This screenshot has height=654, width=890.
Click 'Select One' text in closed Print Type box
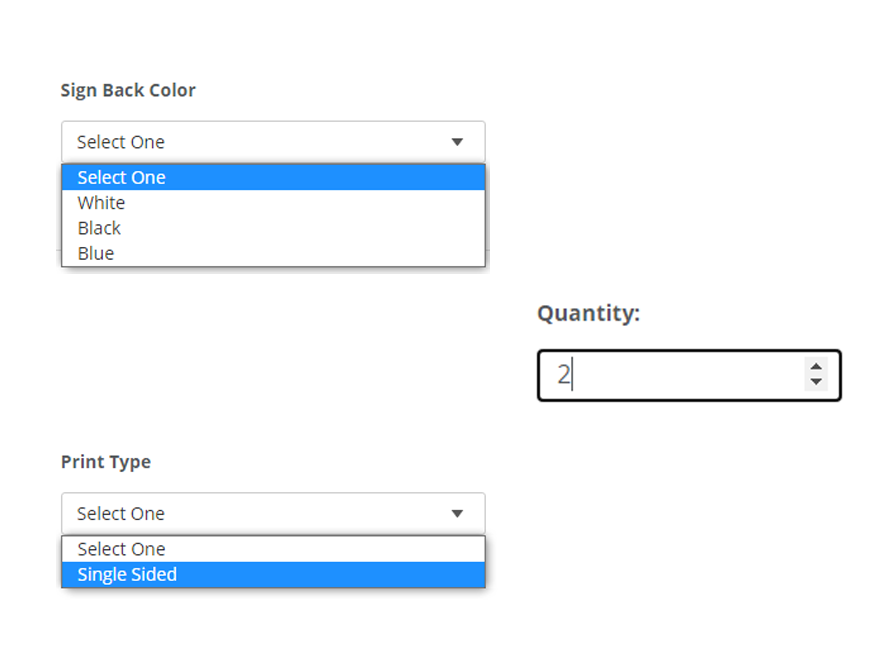tap(121, 514)
